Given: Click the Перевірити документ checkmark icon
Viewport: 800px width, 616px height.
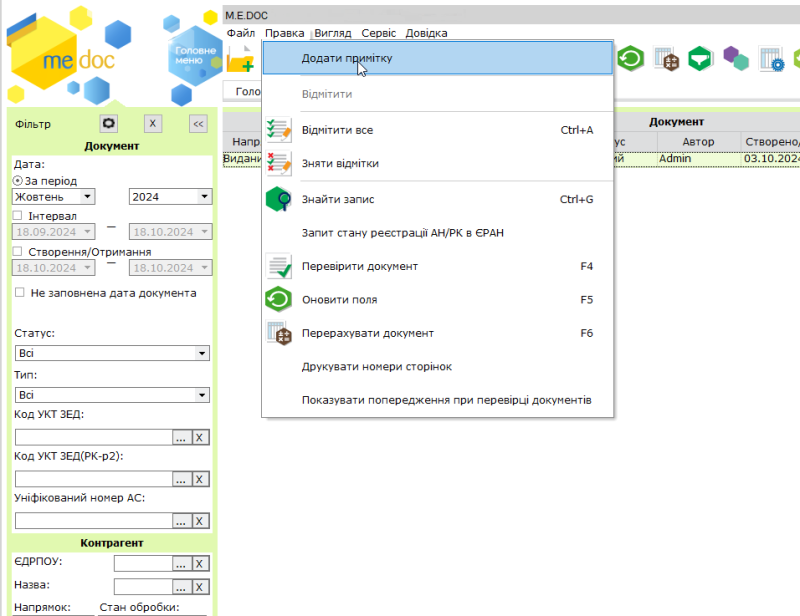Looking at the screenshot, I should (279, 266).
